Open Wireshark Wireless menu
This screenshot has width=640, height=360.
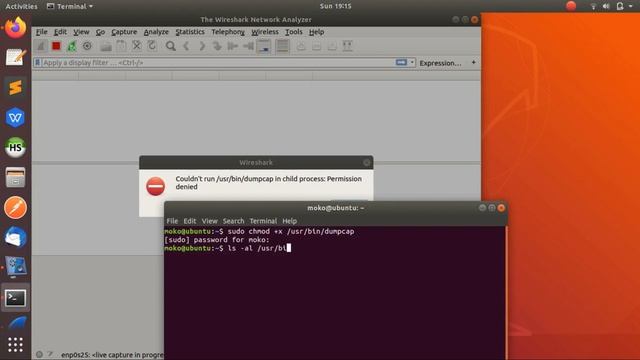click(264, 32)
